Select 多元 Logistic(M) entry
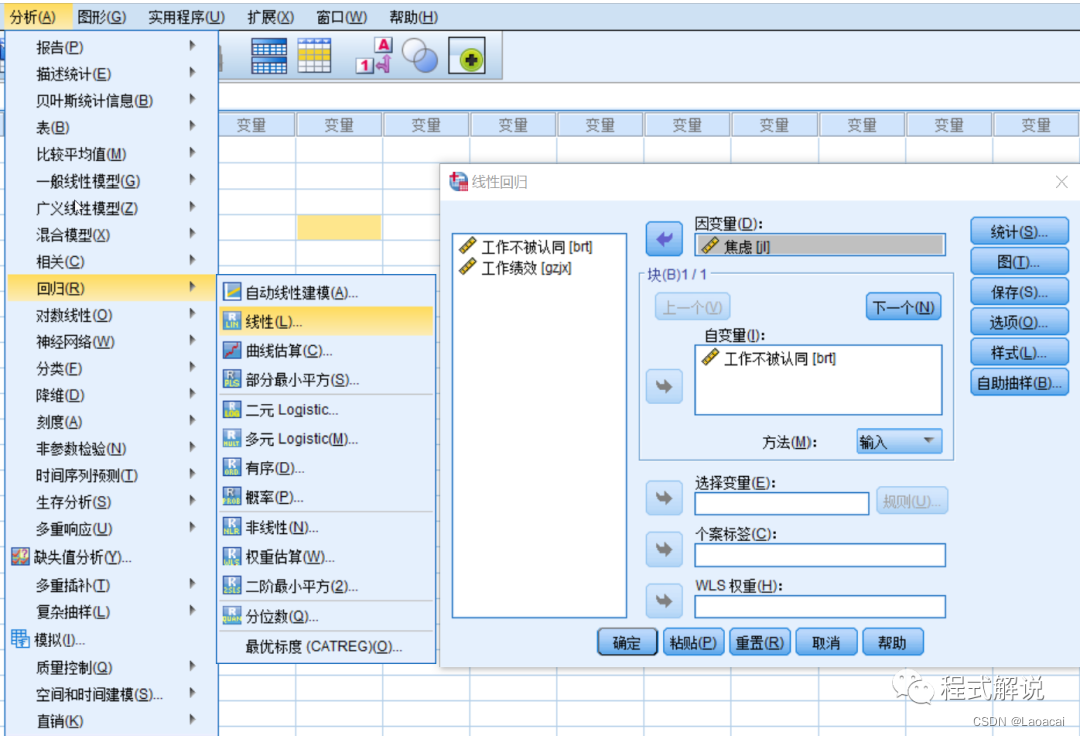The height and width of the screenshot is (736, 1080). pyautogui.click(x=326, y=439)
